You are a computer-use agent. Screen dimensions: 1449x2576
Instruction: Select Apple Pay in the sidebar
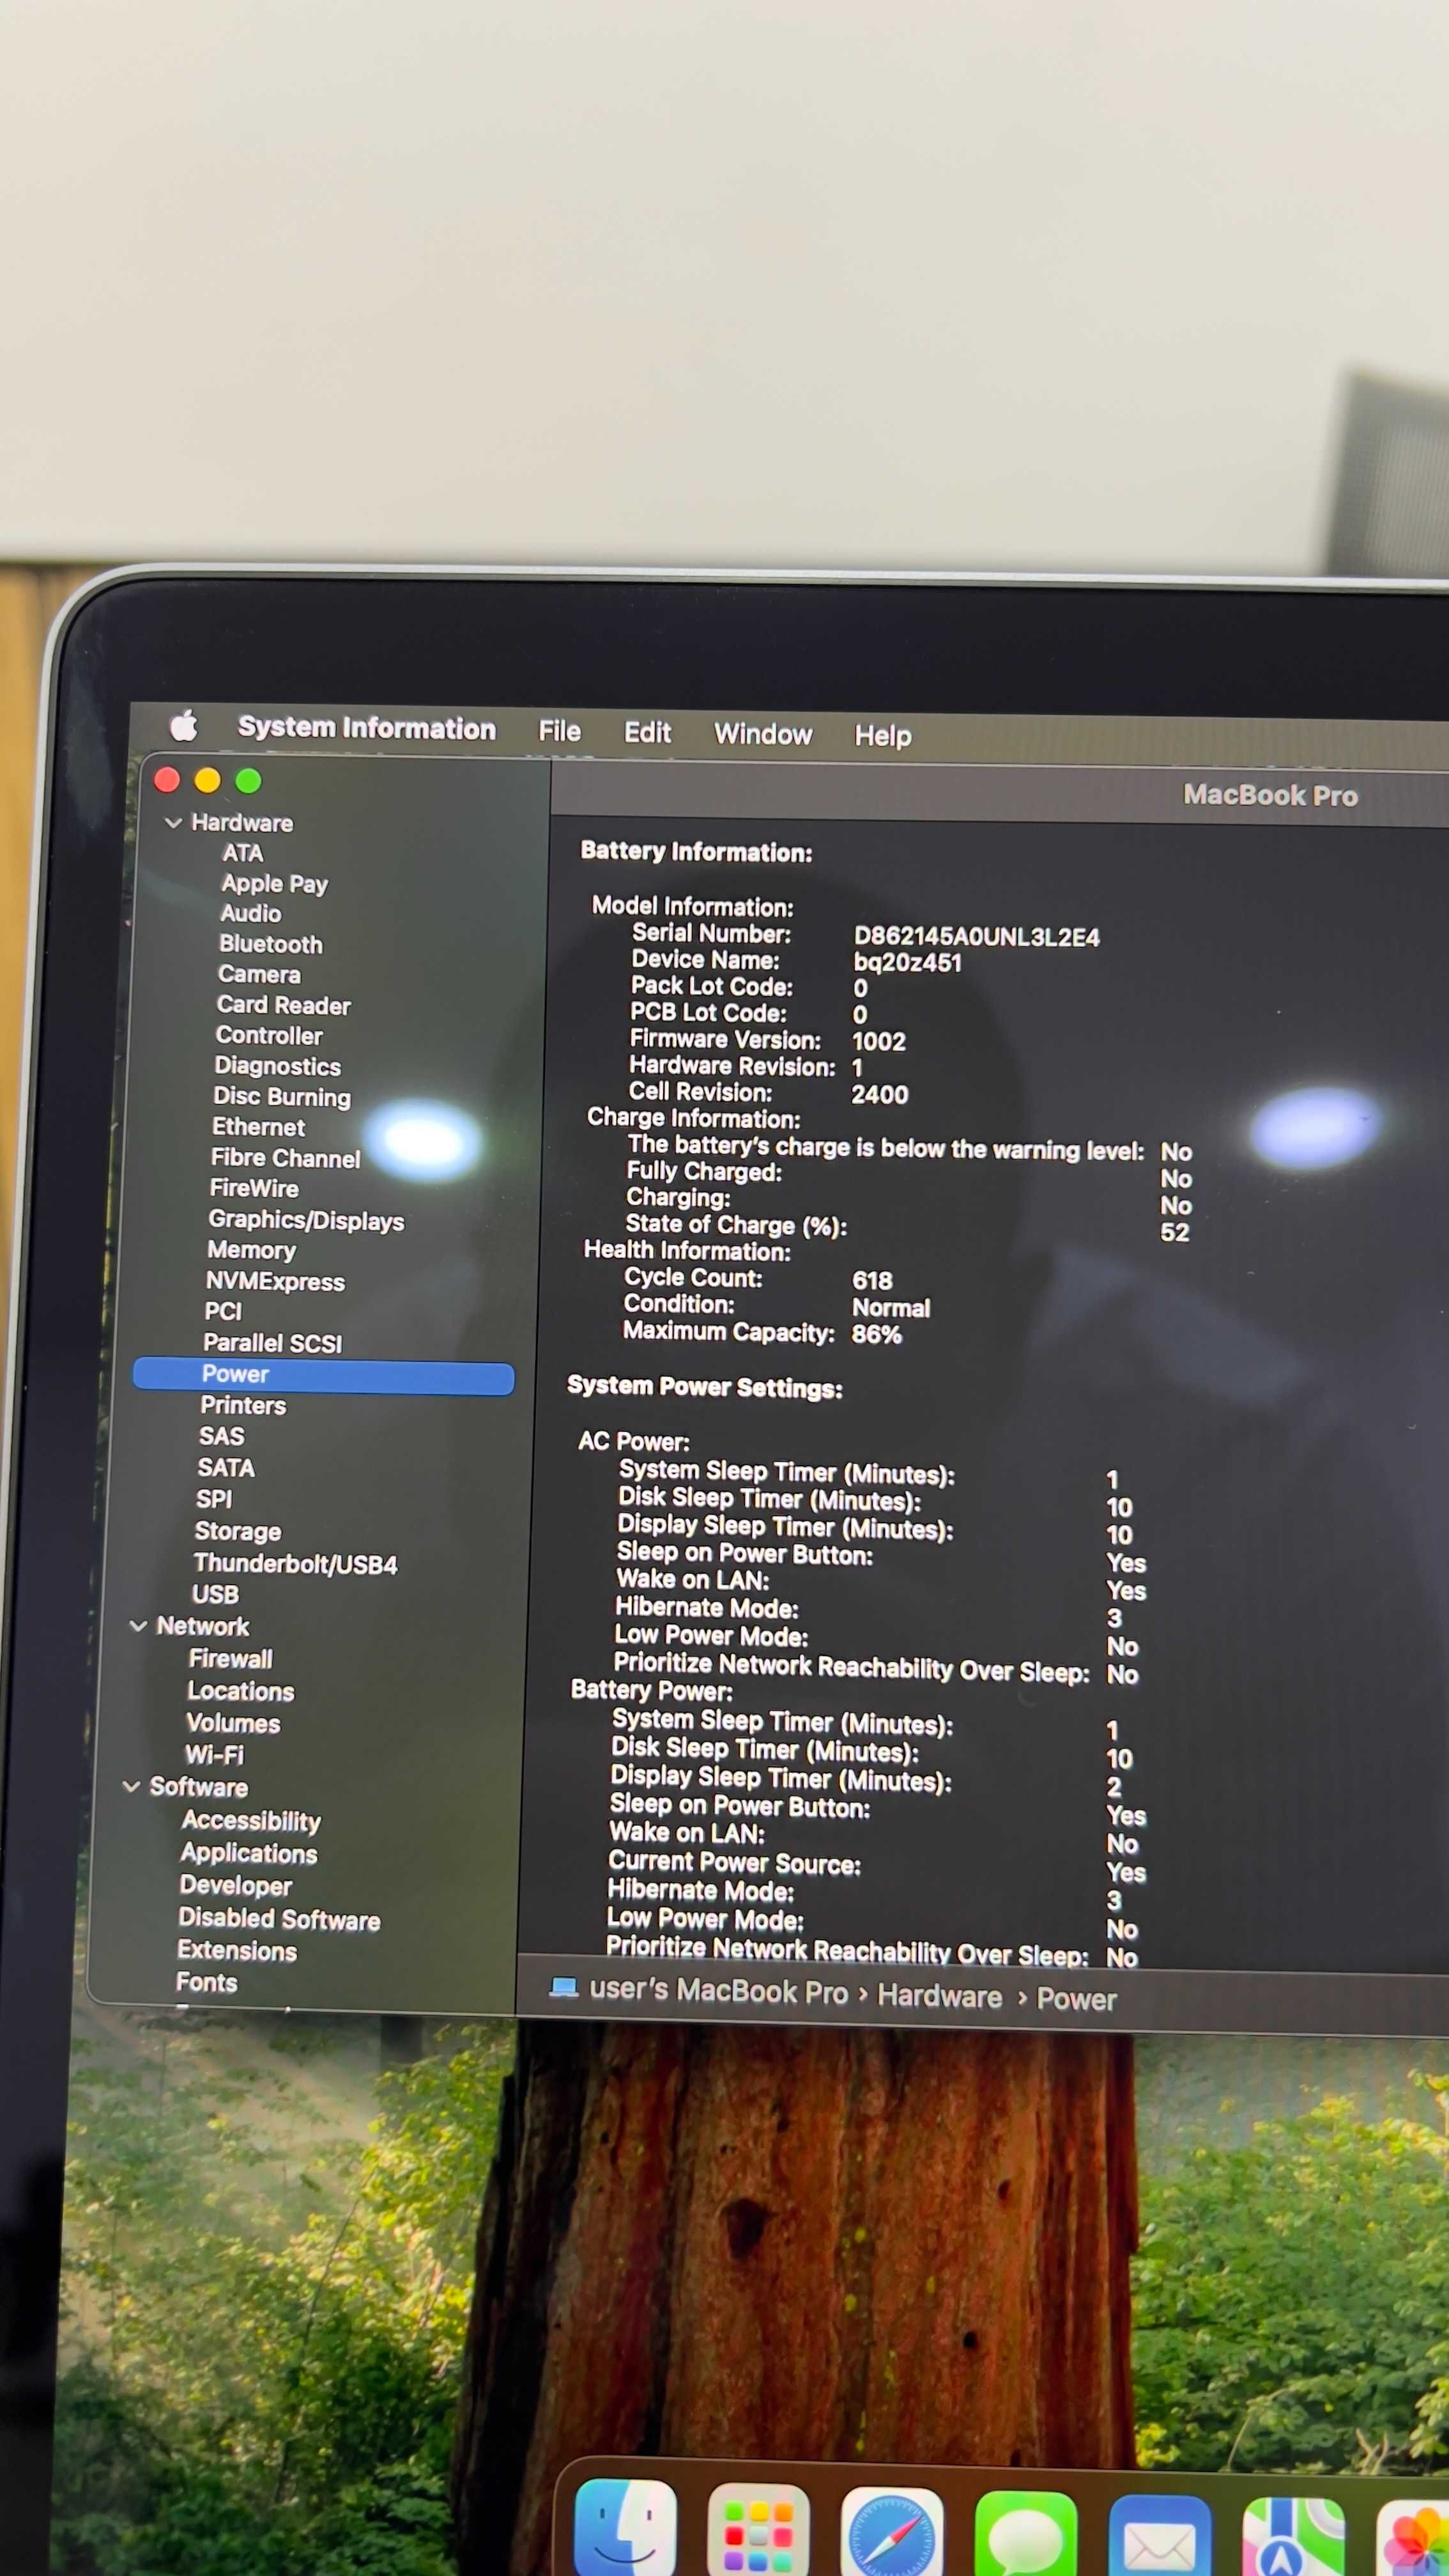click(x=274, y=884)
